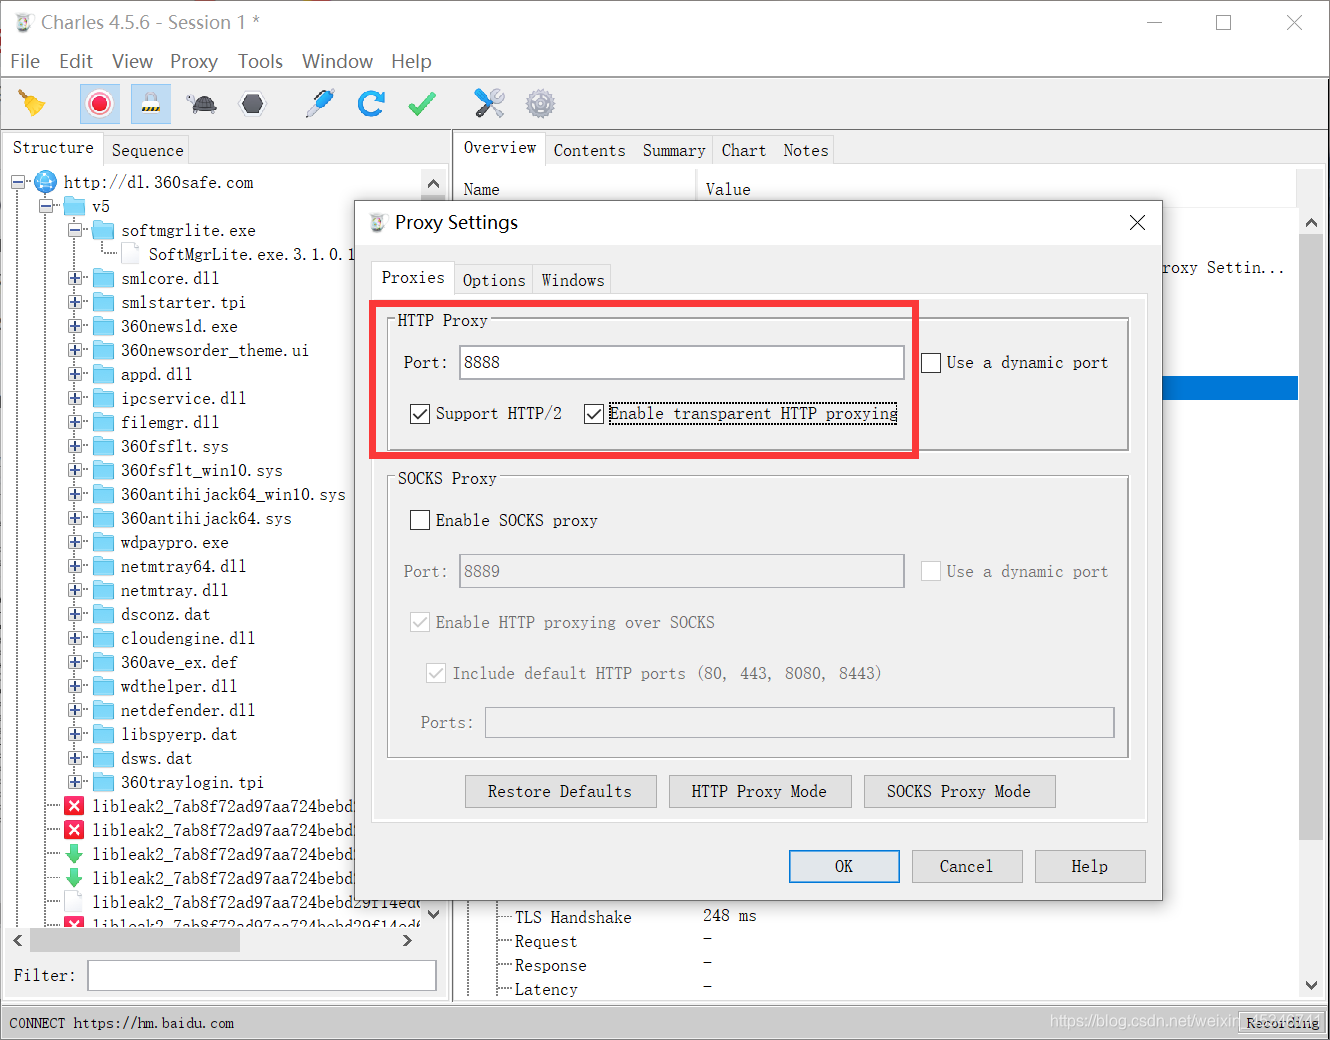Click Restore Defaults button
The image size is (1330, 1040).
coord(560,791)
